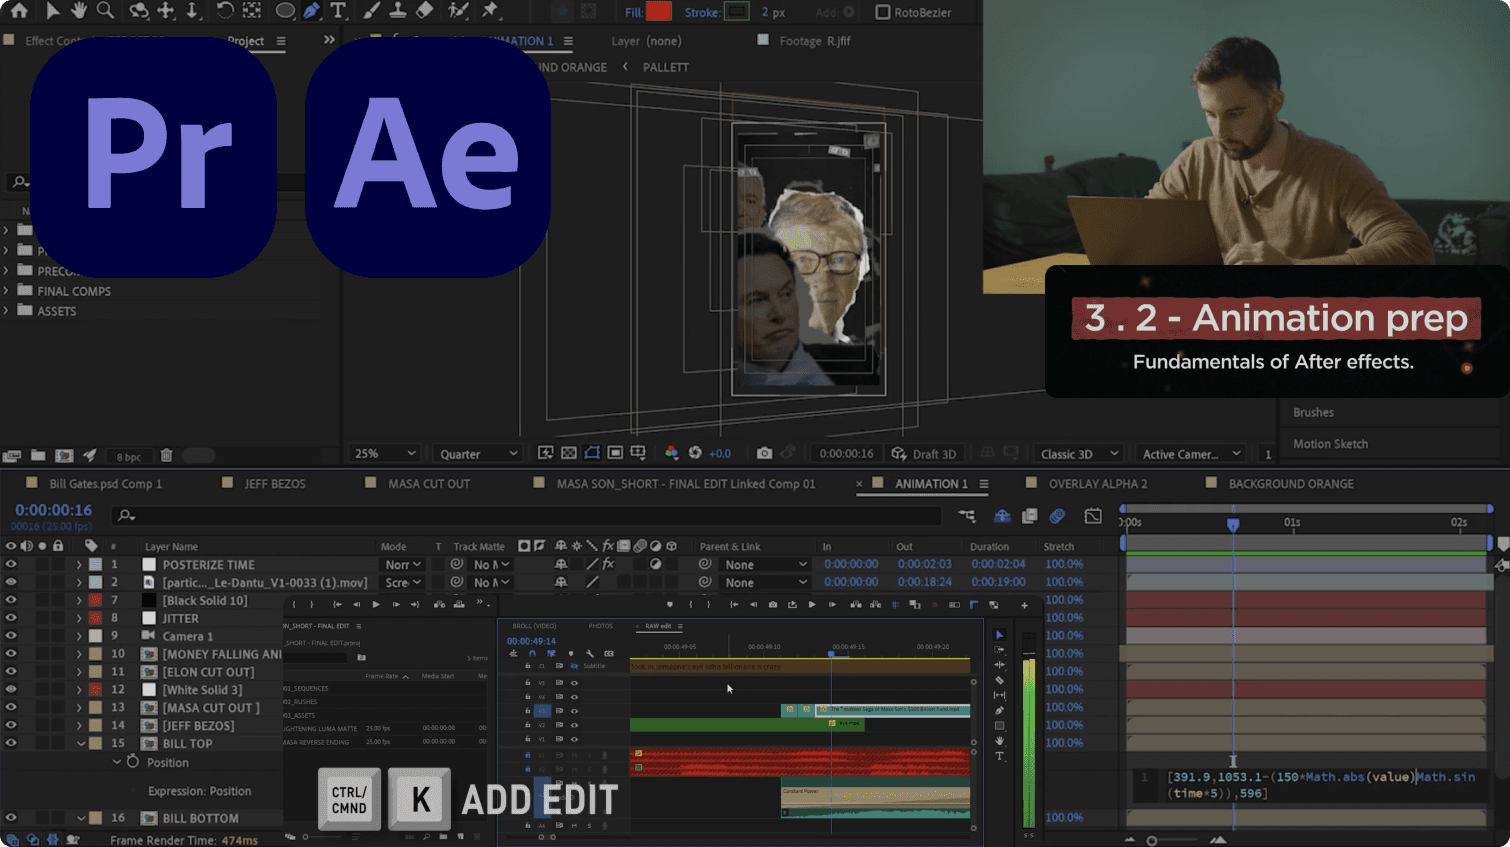The image size is (1510, 847).
Task: Toggle the transparency grid icon
Action: [569, 453]
